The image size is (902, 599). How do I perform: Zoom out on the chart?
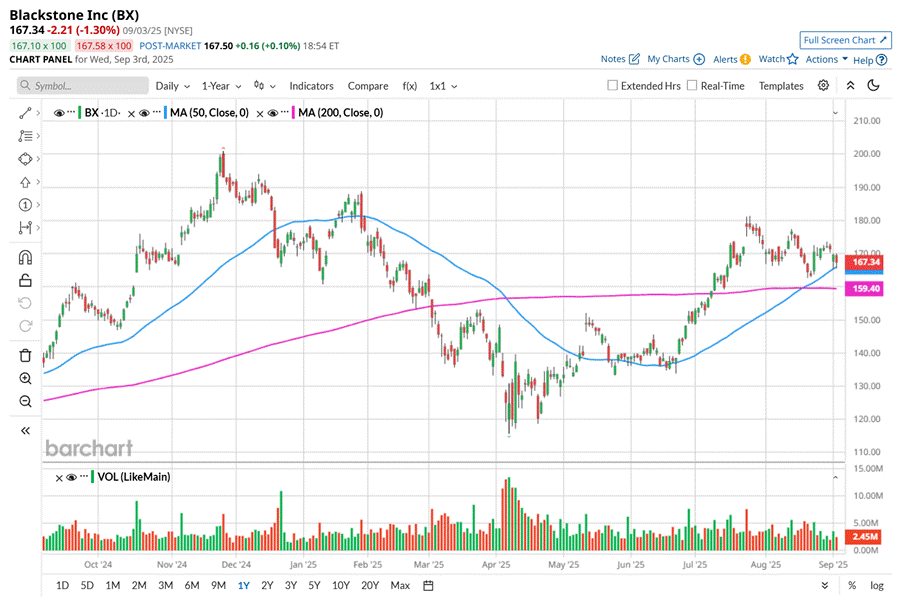[25, 402]
